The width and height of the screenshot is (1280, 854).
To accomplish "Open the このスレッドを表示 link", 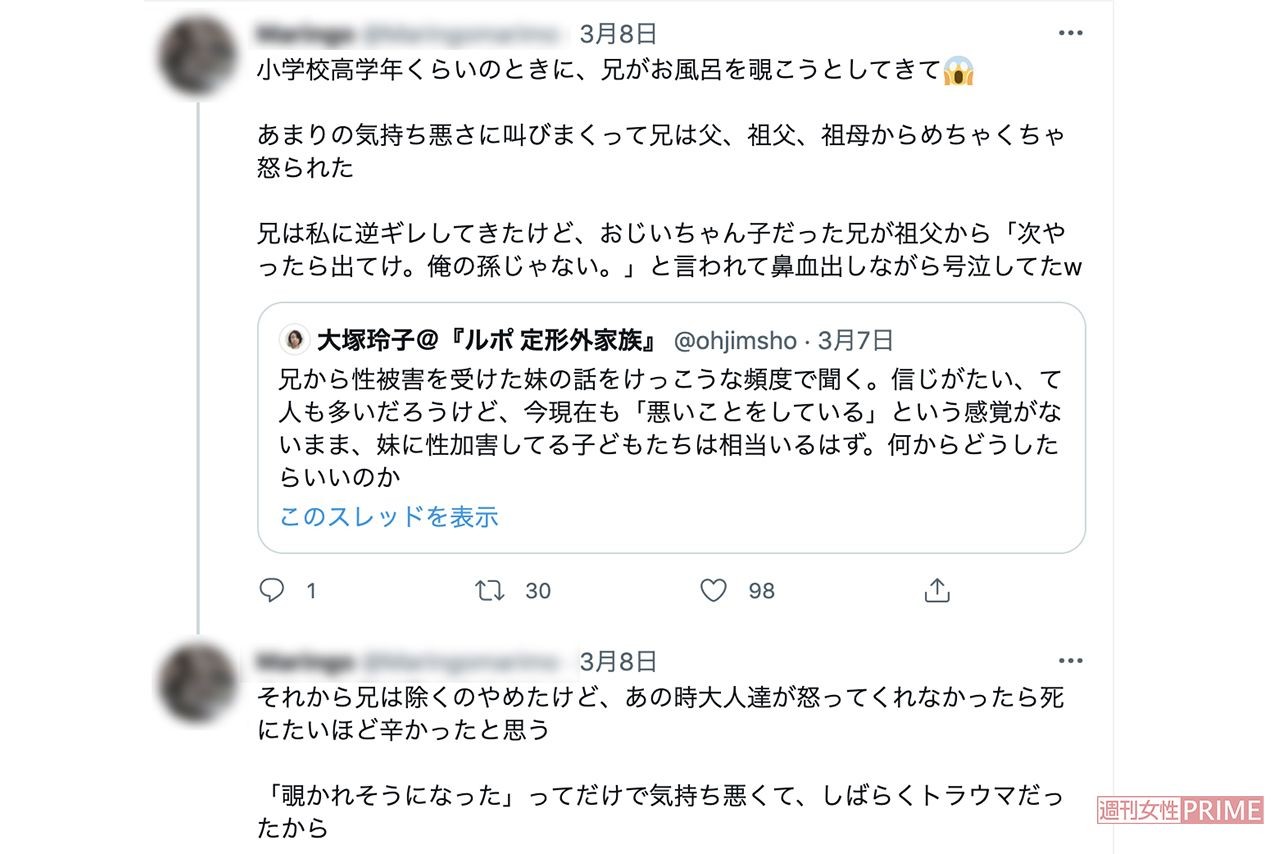I will 389,517.
